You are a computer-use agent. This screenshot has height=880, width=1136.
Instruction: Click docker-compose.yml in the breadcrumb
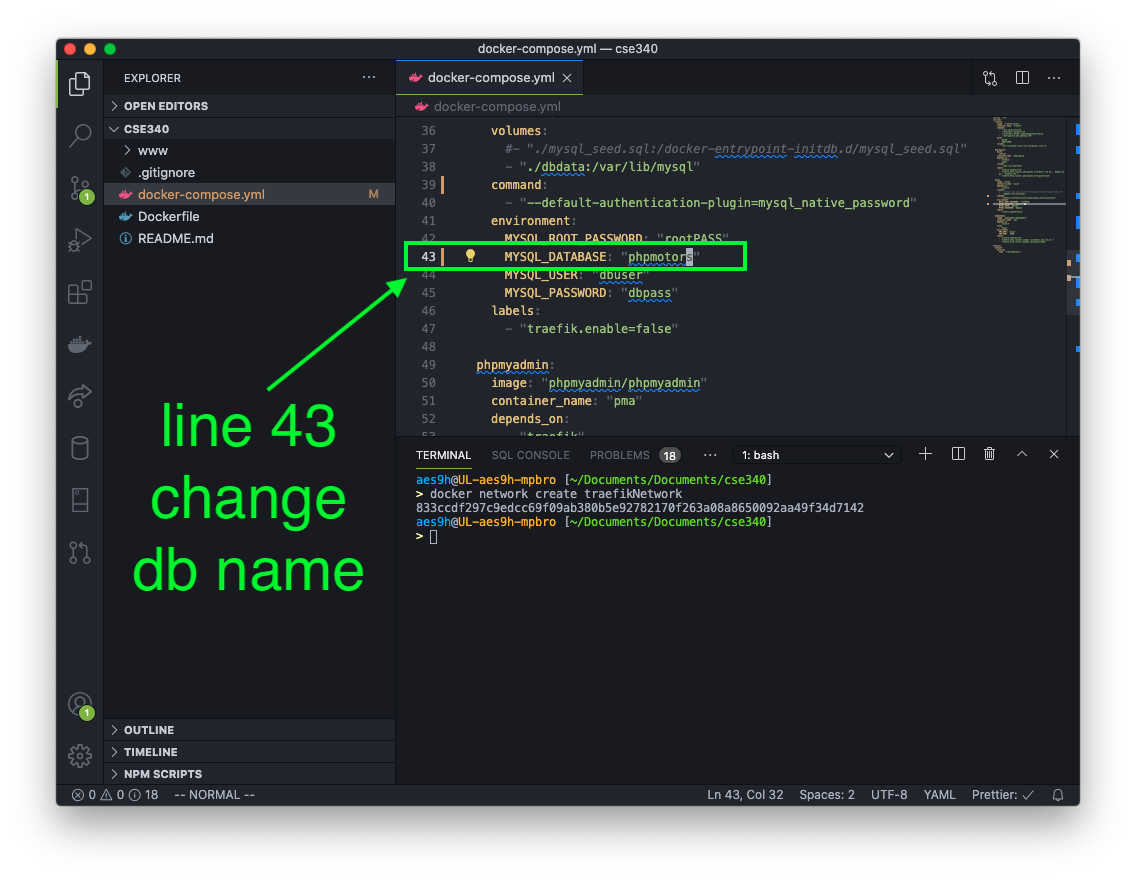click(497, 106)
